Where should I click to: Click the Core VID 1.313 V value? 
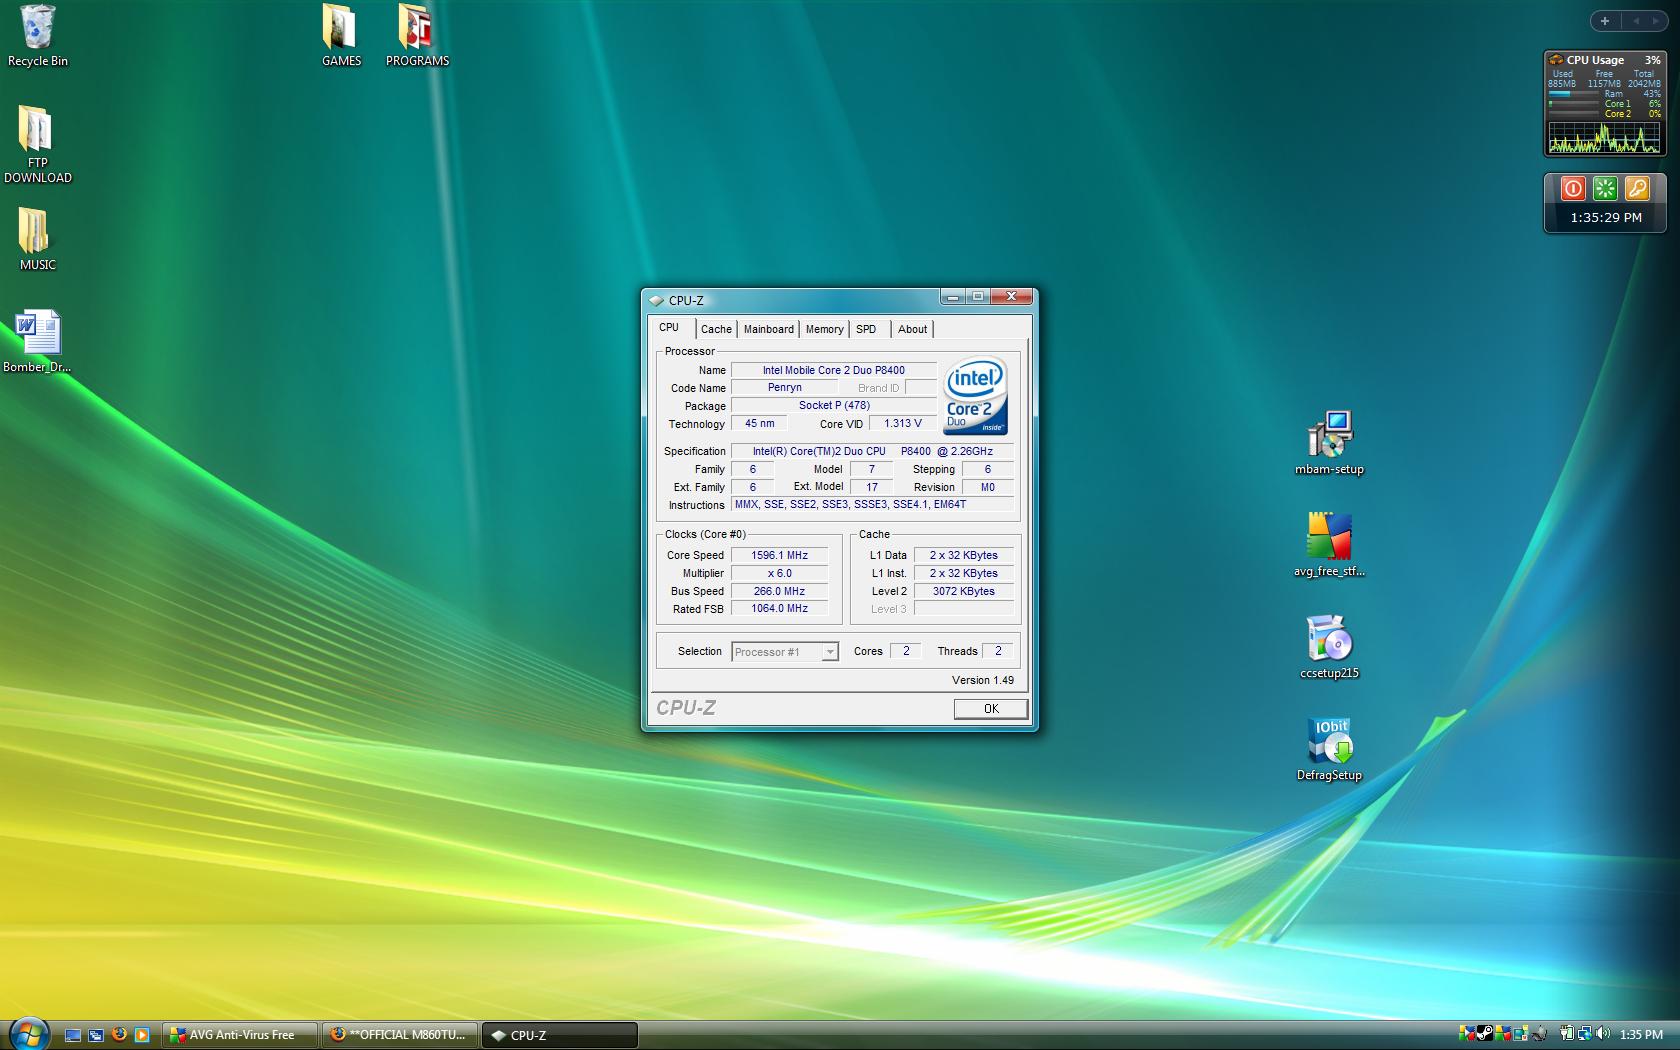point(903,423)
